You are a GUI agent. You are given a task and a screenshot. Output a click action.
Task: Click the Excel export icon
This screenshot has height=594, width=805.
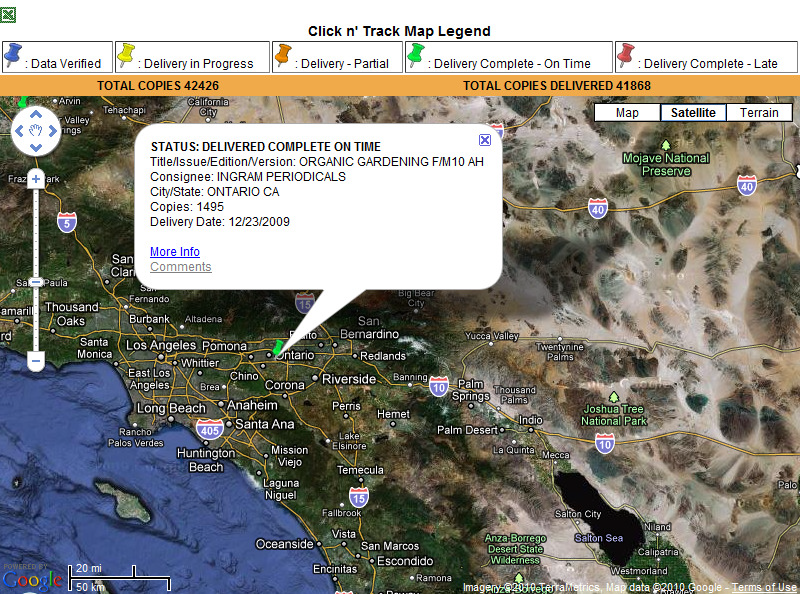tap(8, 15)
